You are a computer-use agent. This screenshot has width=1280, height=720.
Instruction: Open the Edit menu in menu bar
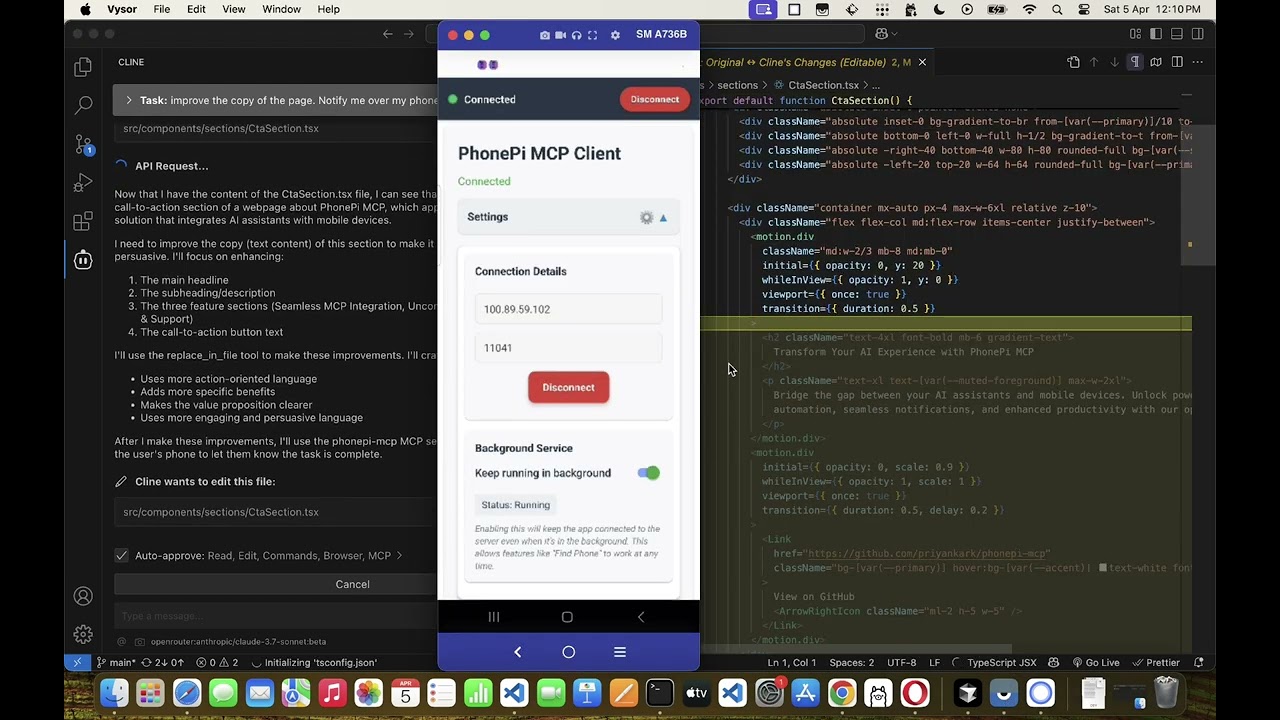[x=196, y=9]
